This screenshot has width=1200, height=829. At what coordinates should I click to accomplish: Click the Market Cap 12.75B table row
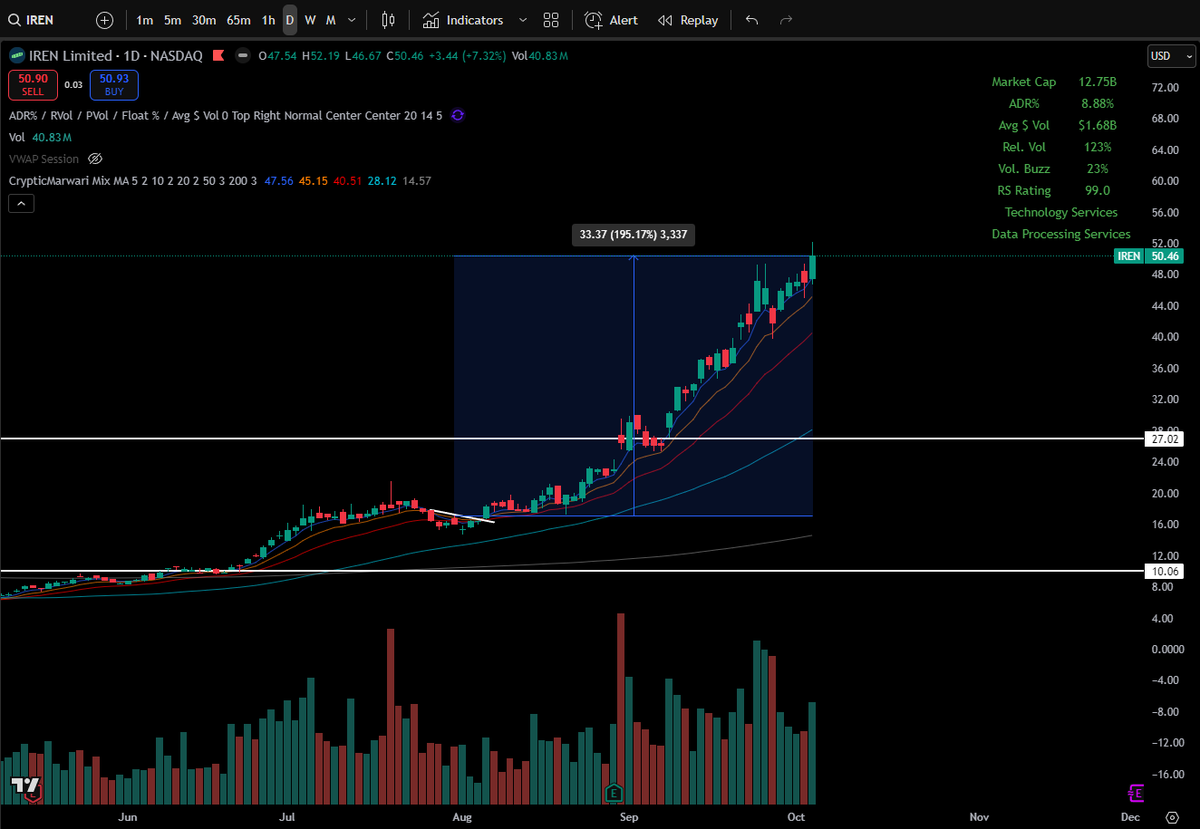tap(1053, 82)
